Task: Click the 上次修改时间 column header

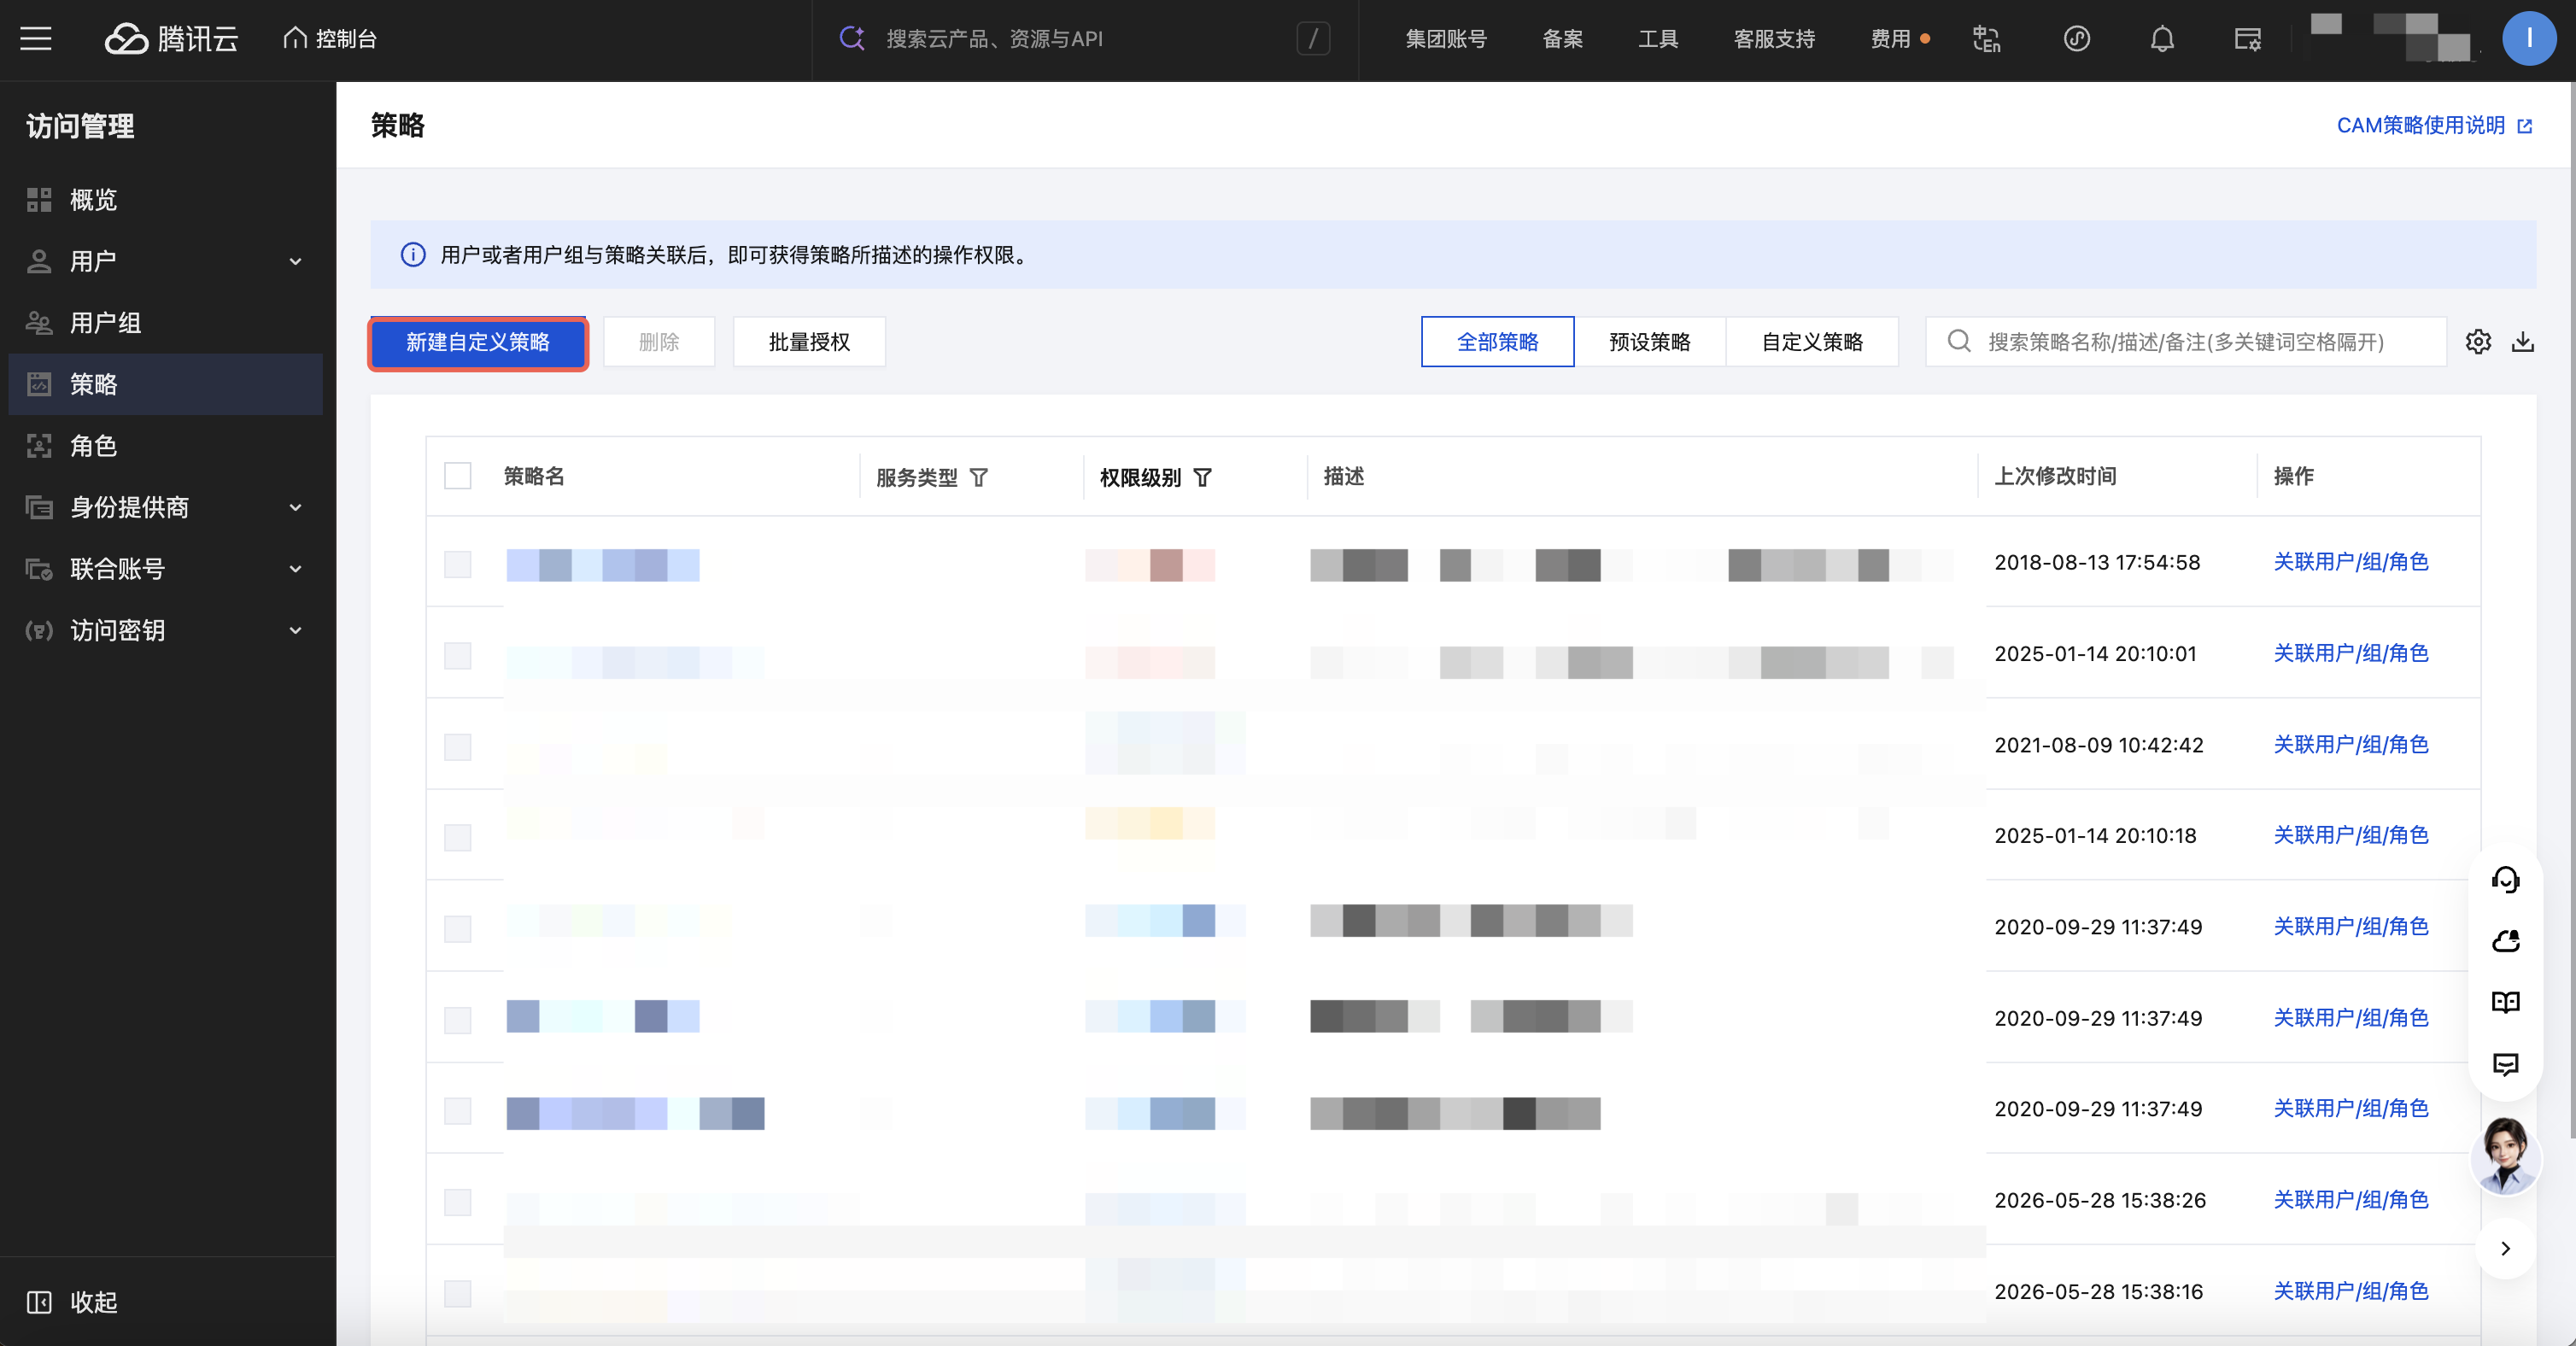Action: (x=2055, y=476)
